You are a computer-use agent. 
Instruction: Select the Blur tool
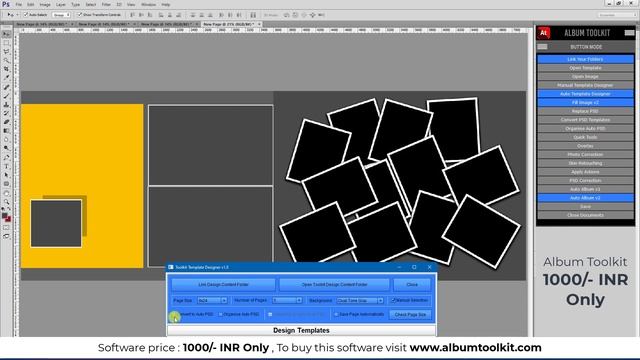coord(6,139)
